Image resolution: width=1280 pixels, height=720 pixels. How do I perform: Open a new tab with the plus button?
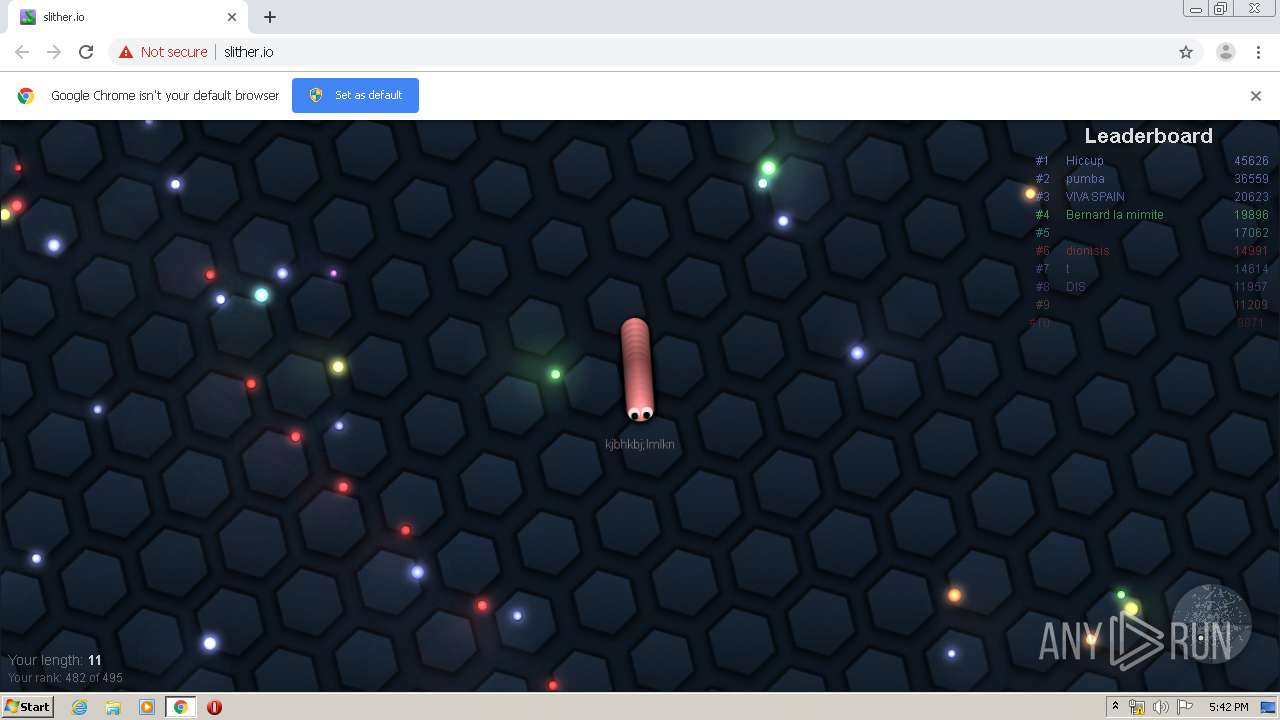[x=270, y=17]
